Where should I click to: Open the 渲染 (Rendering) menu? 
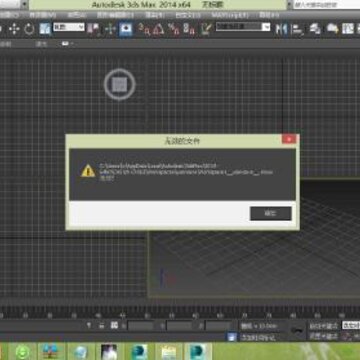[x=155, y=15]
